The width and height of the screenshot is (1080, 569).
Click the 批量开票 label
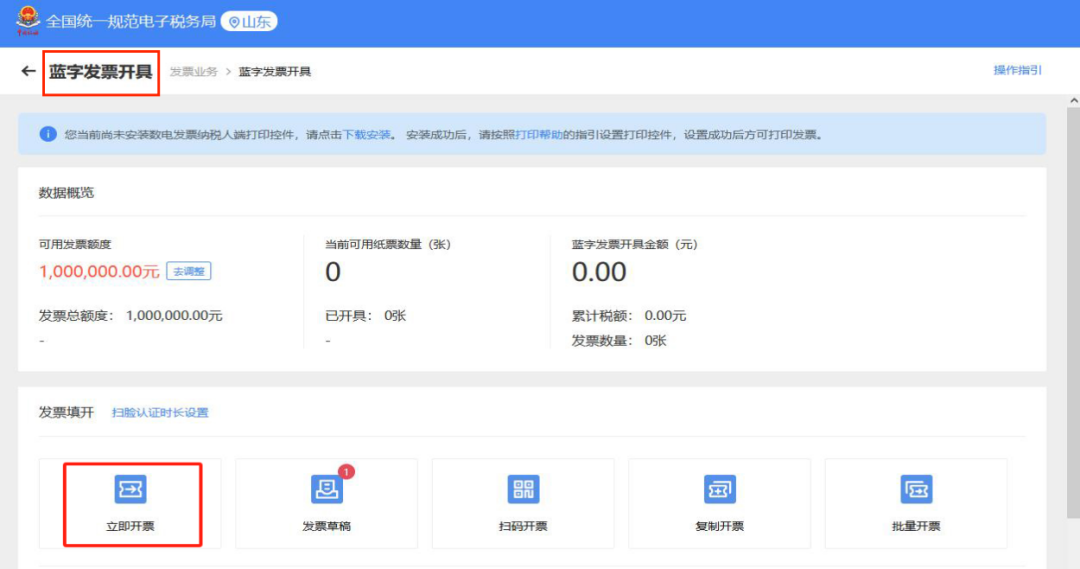[x=916, y=526]
